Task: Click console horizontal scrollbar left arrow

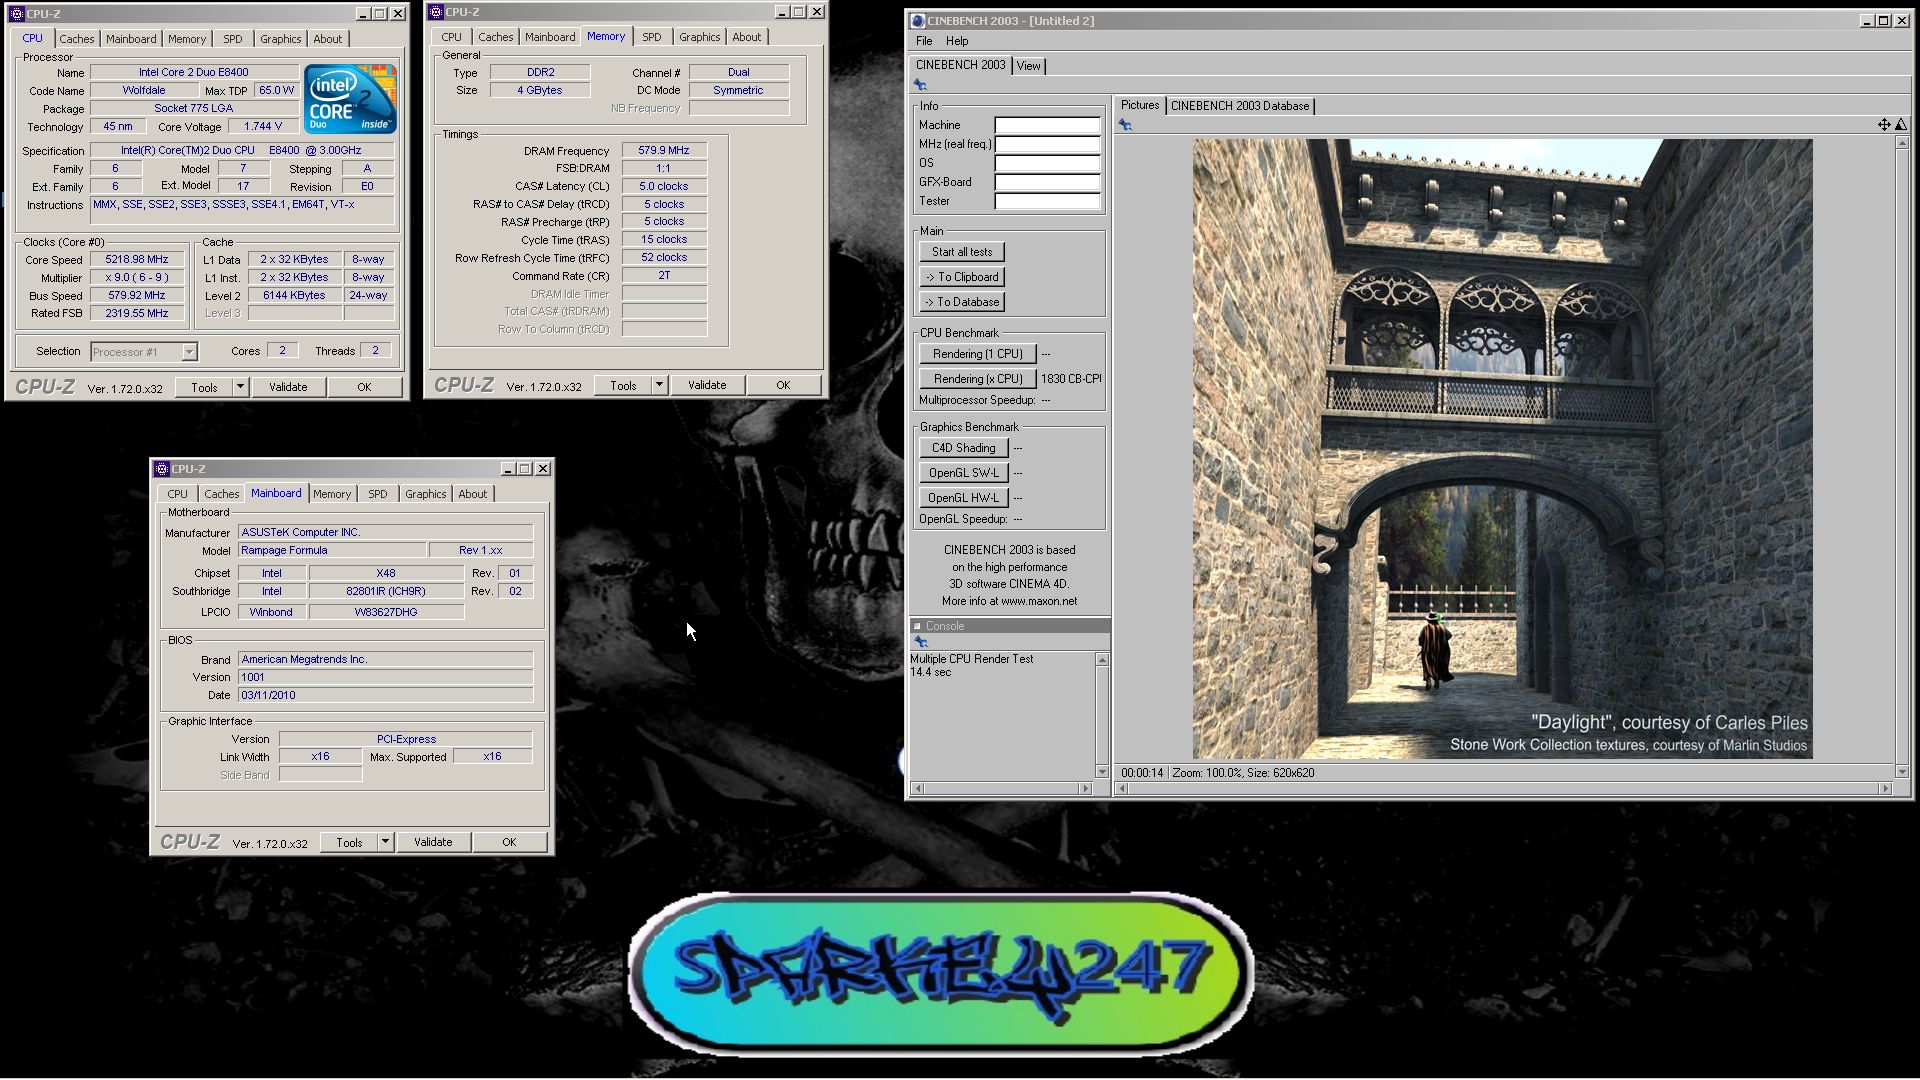Action: [917, 789]
